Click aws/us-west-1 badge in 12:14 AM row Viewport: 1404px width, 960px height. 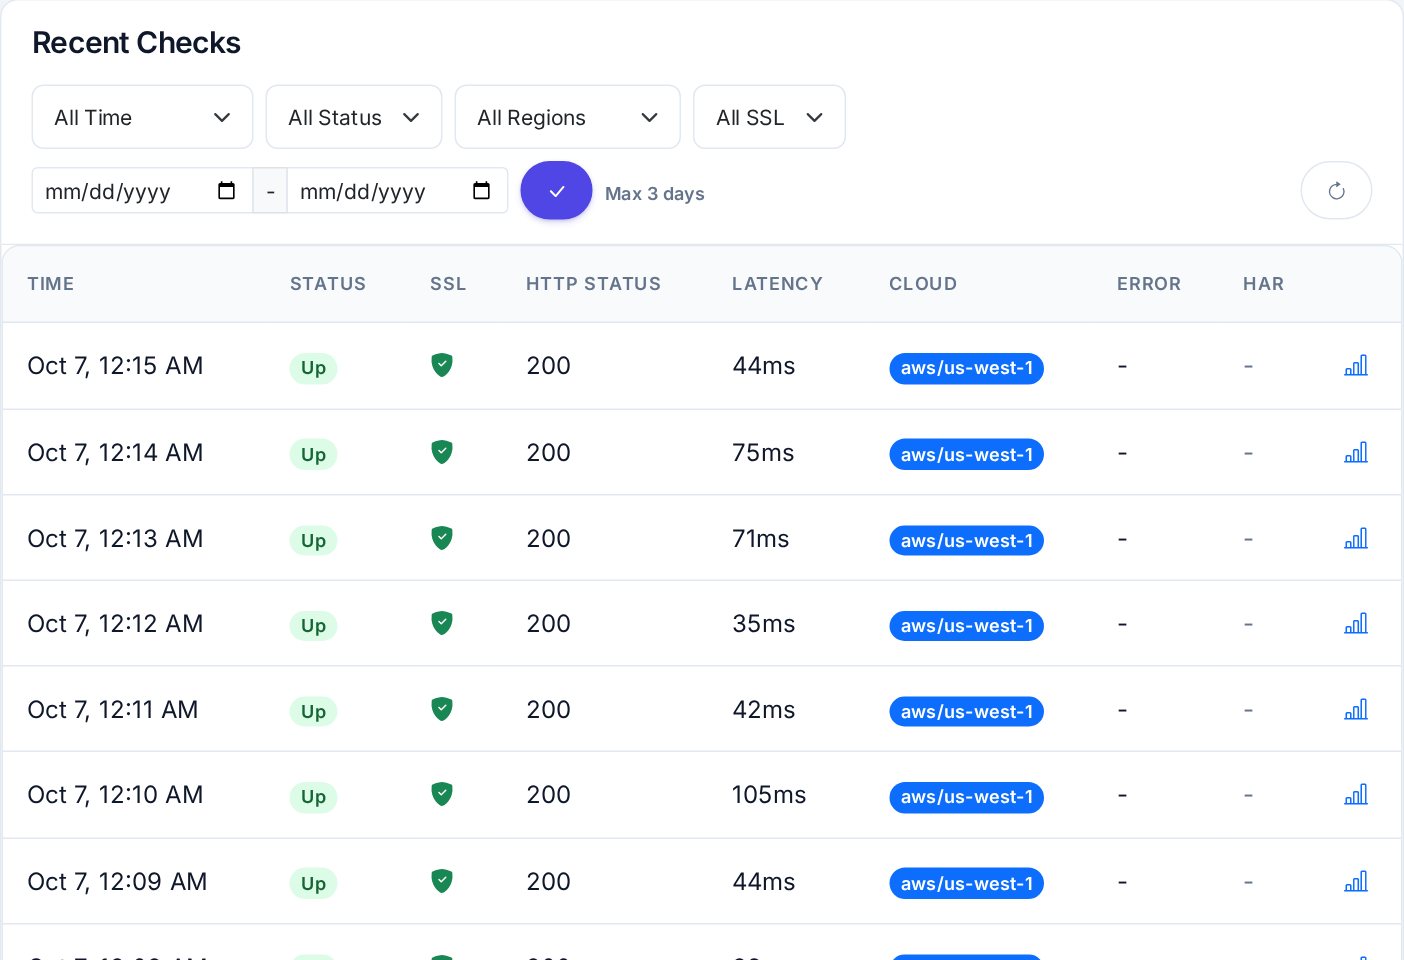[966, 454]
